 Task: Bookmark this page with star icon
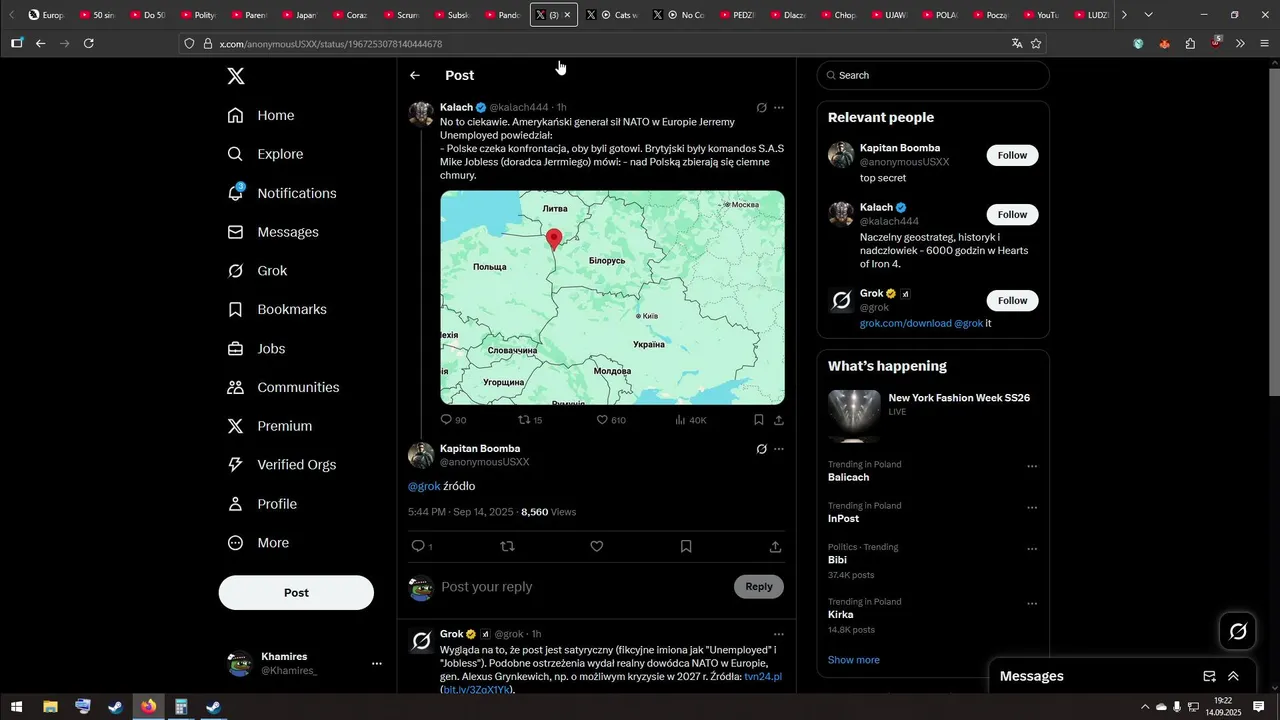click(1036, 44)
